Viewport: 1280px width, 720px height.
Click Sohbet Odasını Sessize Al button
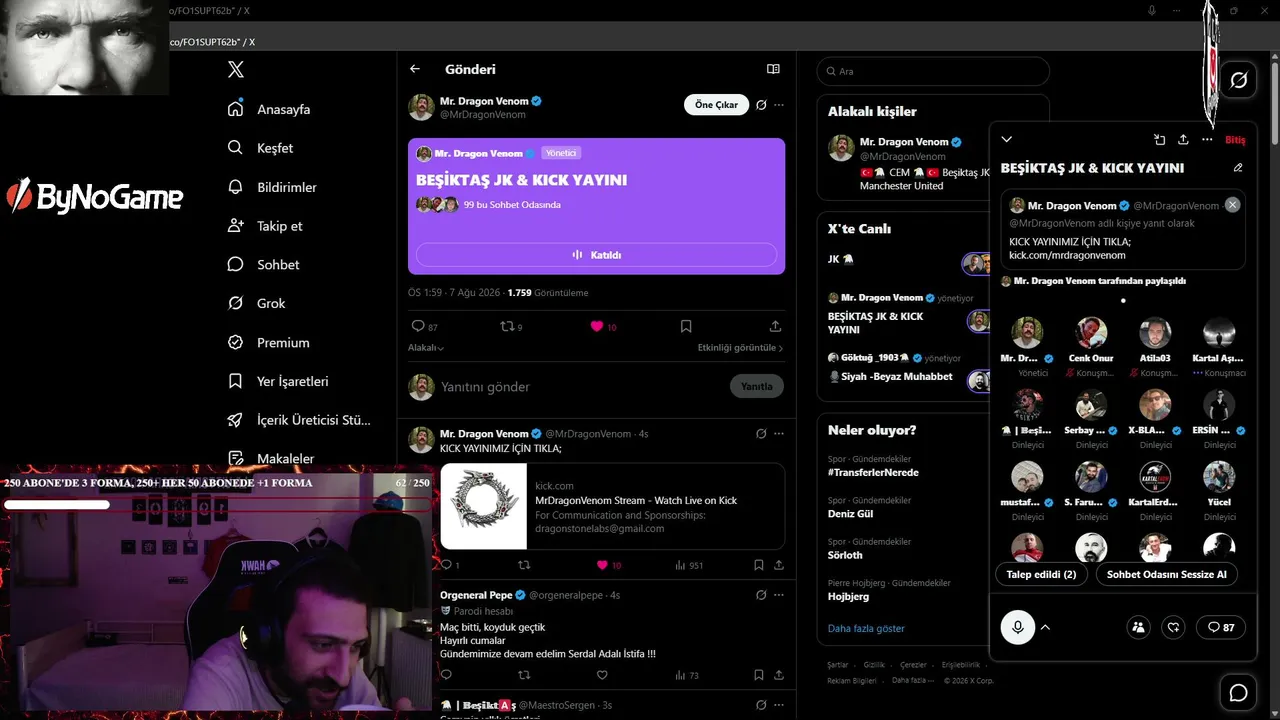(x=1166, y=575)
